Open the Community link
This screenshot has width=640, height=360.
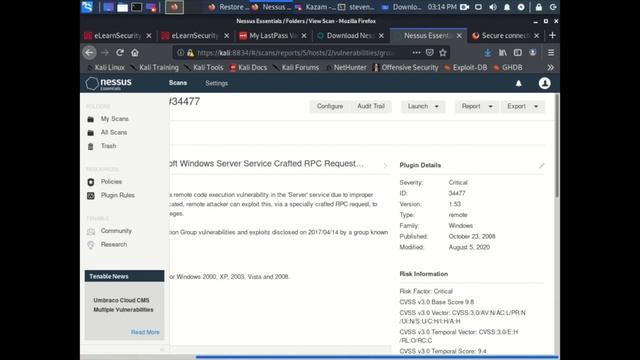point(116,231)
